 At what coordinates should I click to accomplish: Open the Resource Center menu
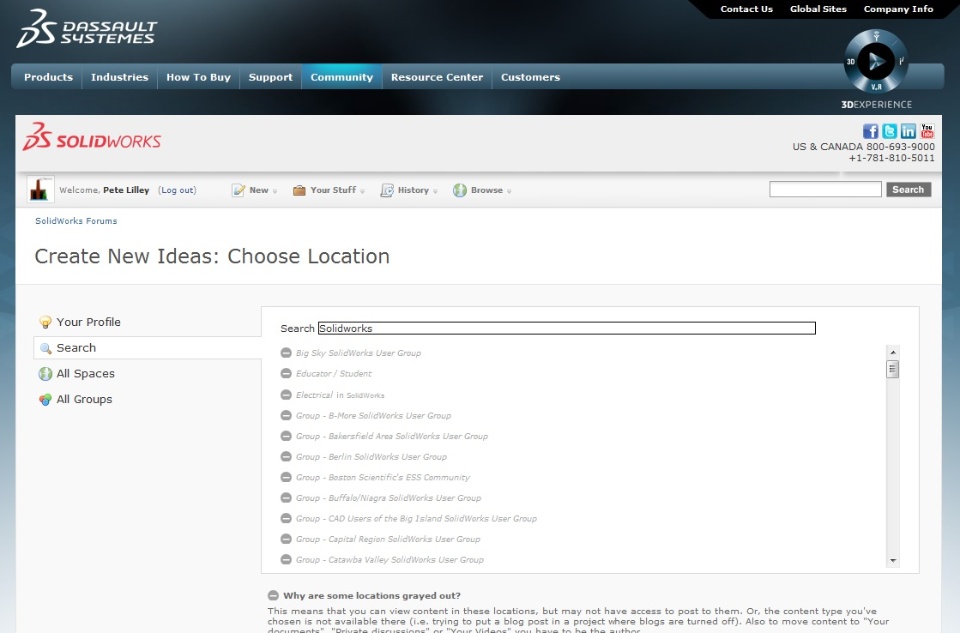coord(437,77)
